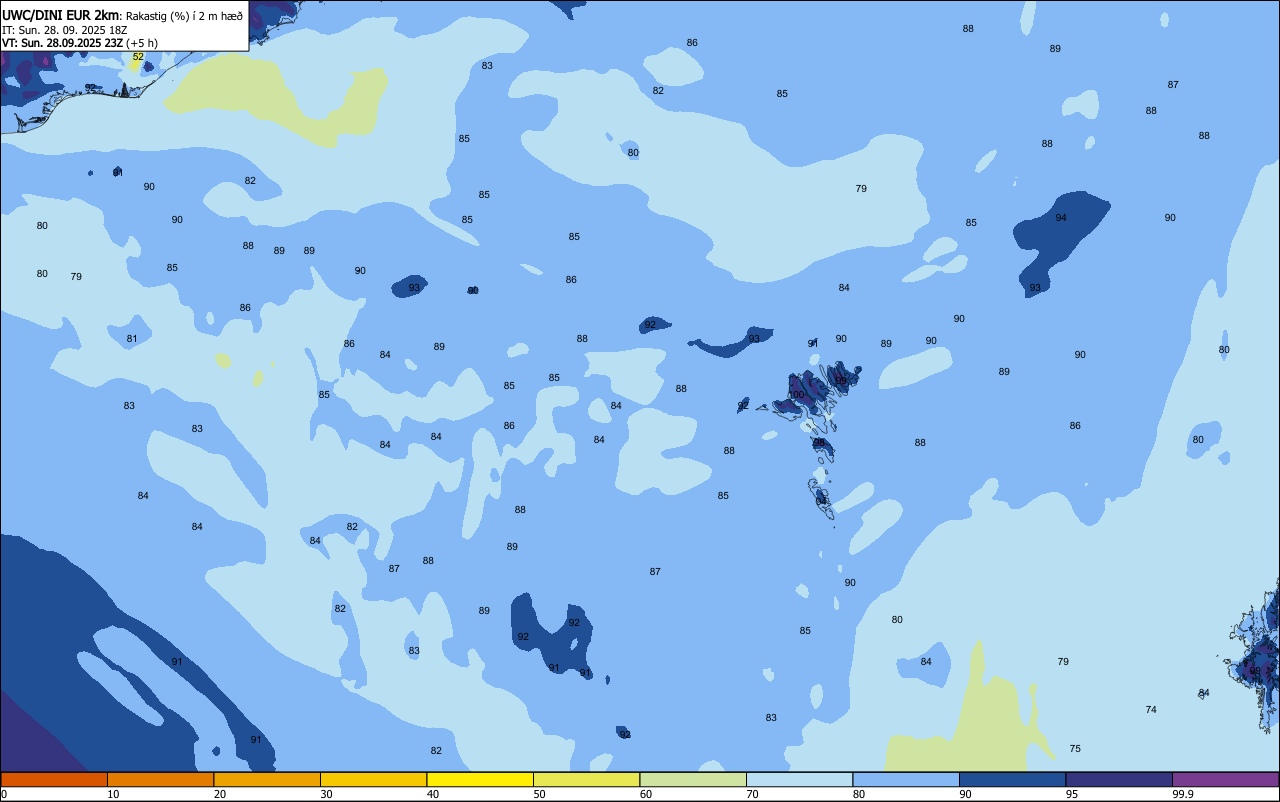Click the legend tick label '20'
1280x802 pixels.
click(x=220, y=794)
